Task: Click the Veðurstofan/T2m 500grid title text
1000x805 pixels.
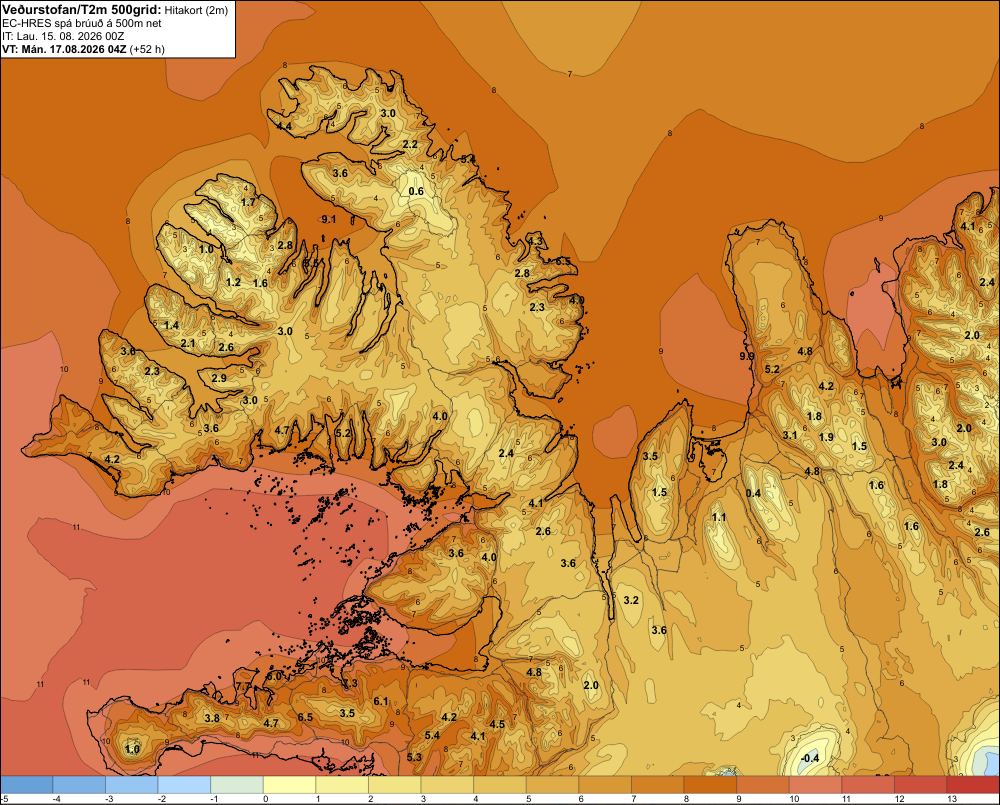Action: click(82, 10)
